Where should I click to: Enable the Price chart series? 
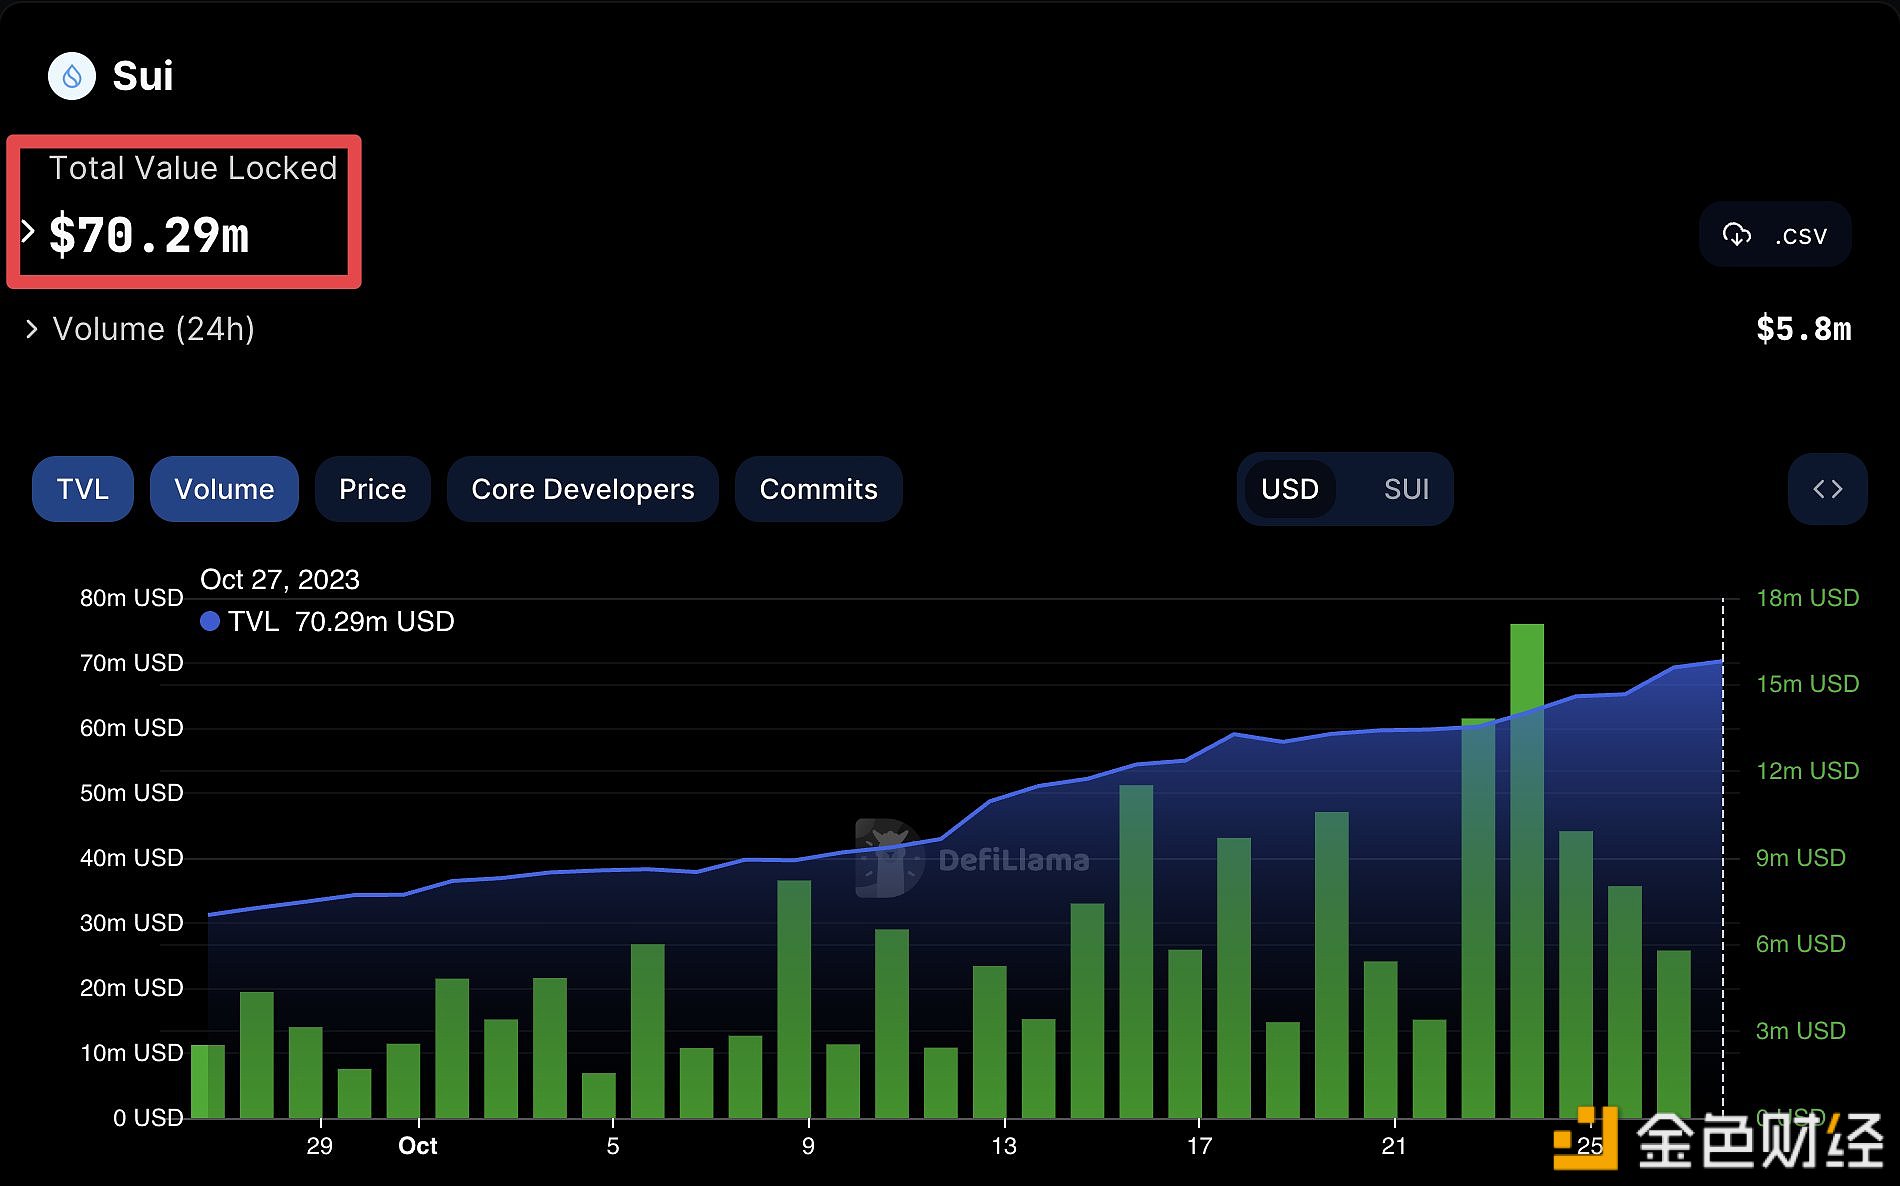tap(372, 489)
